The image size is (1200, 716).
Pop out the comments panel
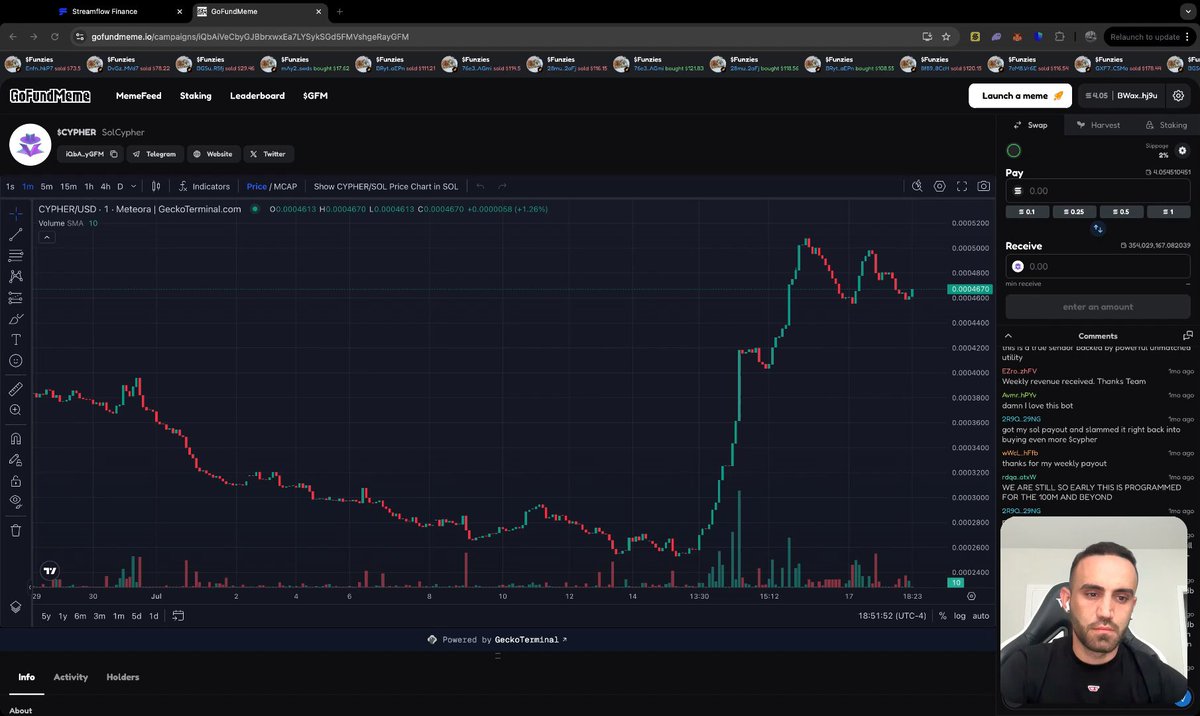[x=1187, y=335]
